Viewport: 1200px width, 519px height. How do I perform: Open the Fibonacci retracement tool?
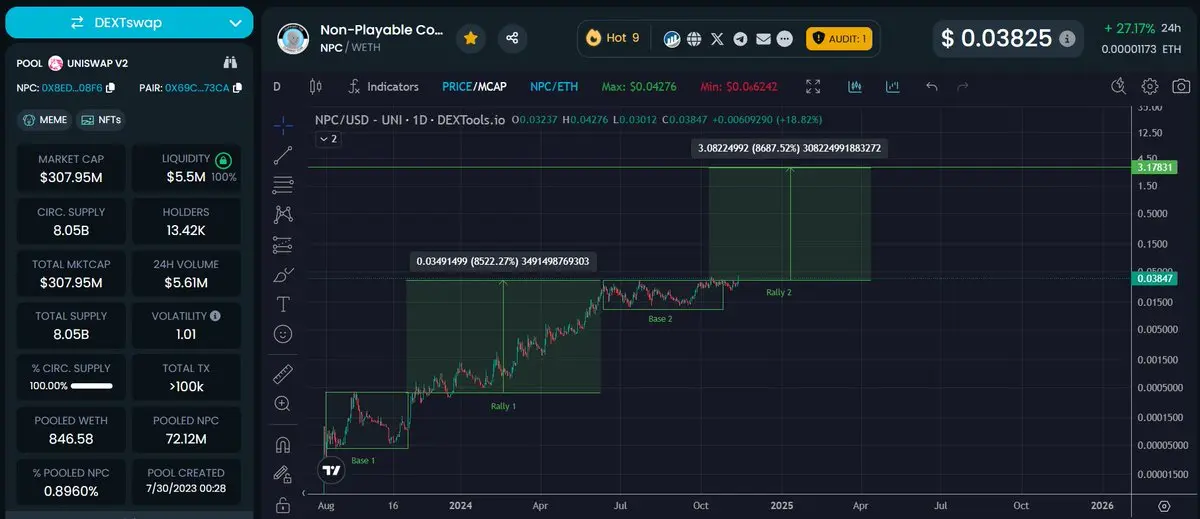tap(283, 184)
